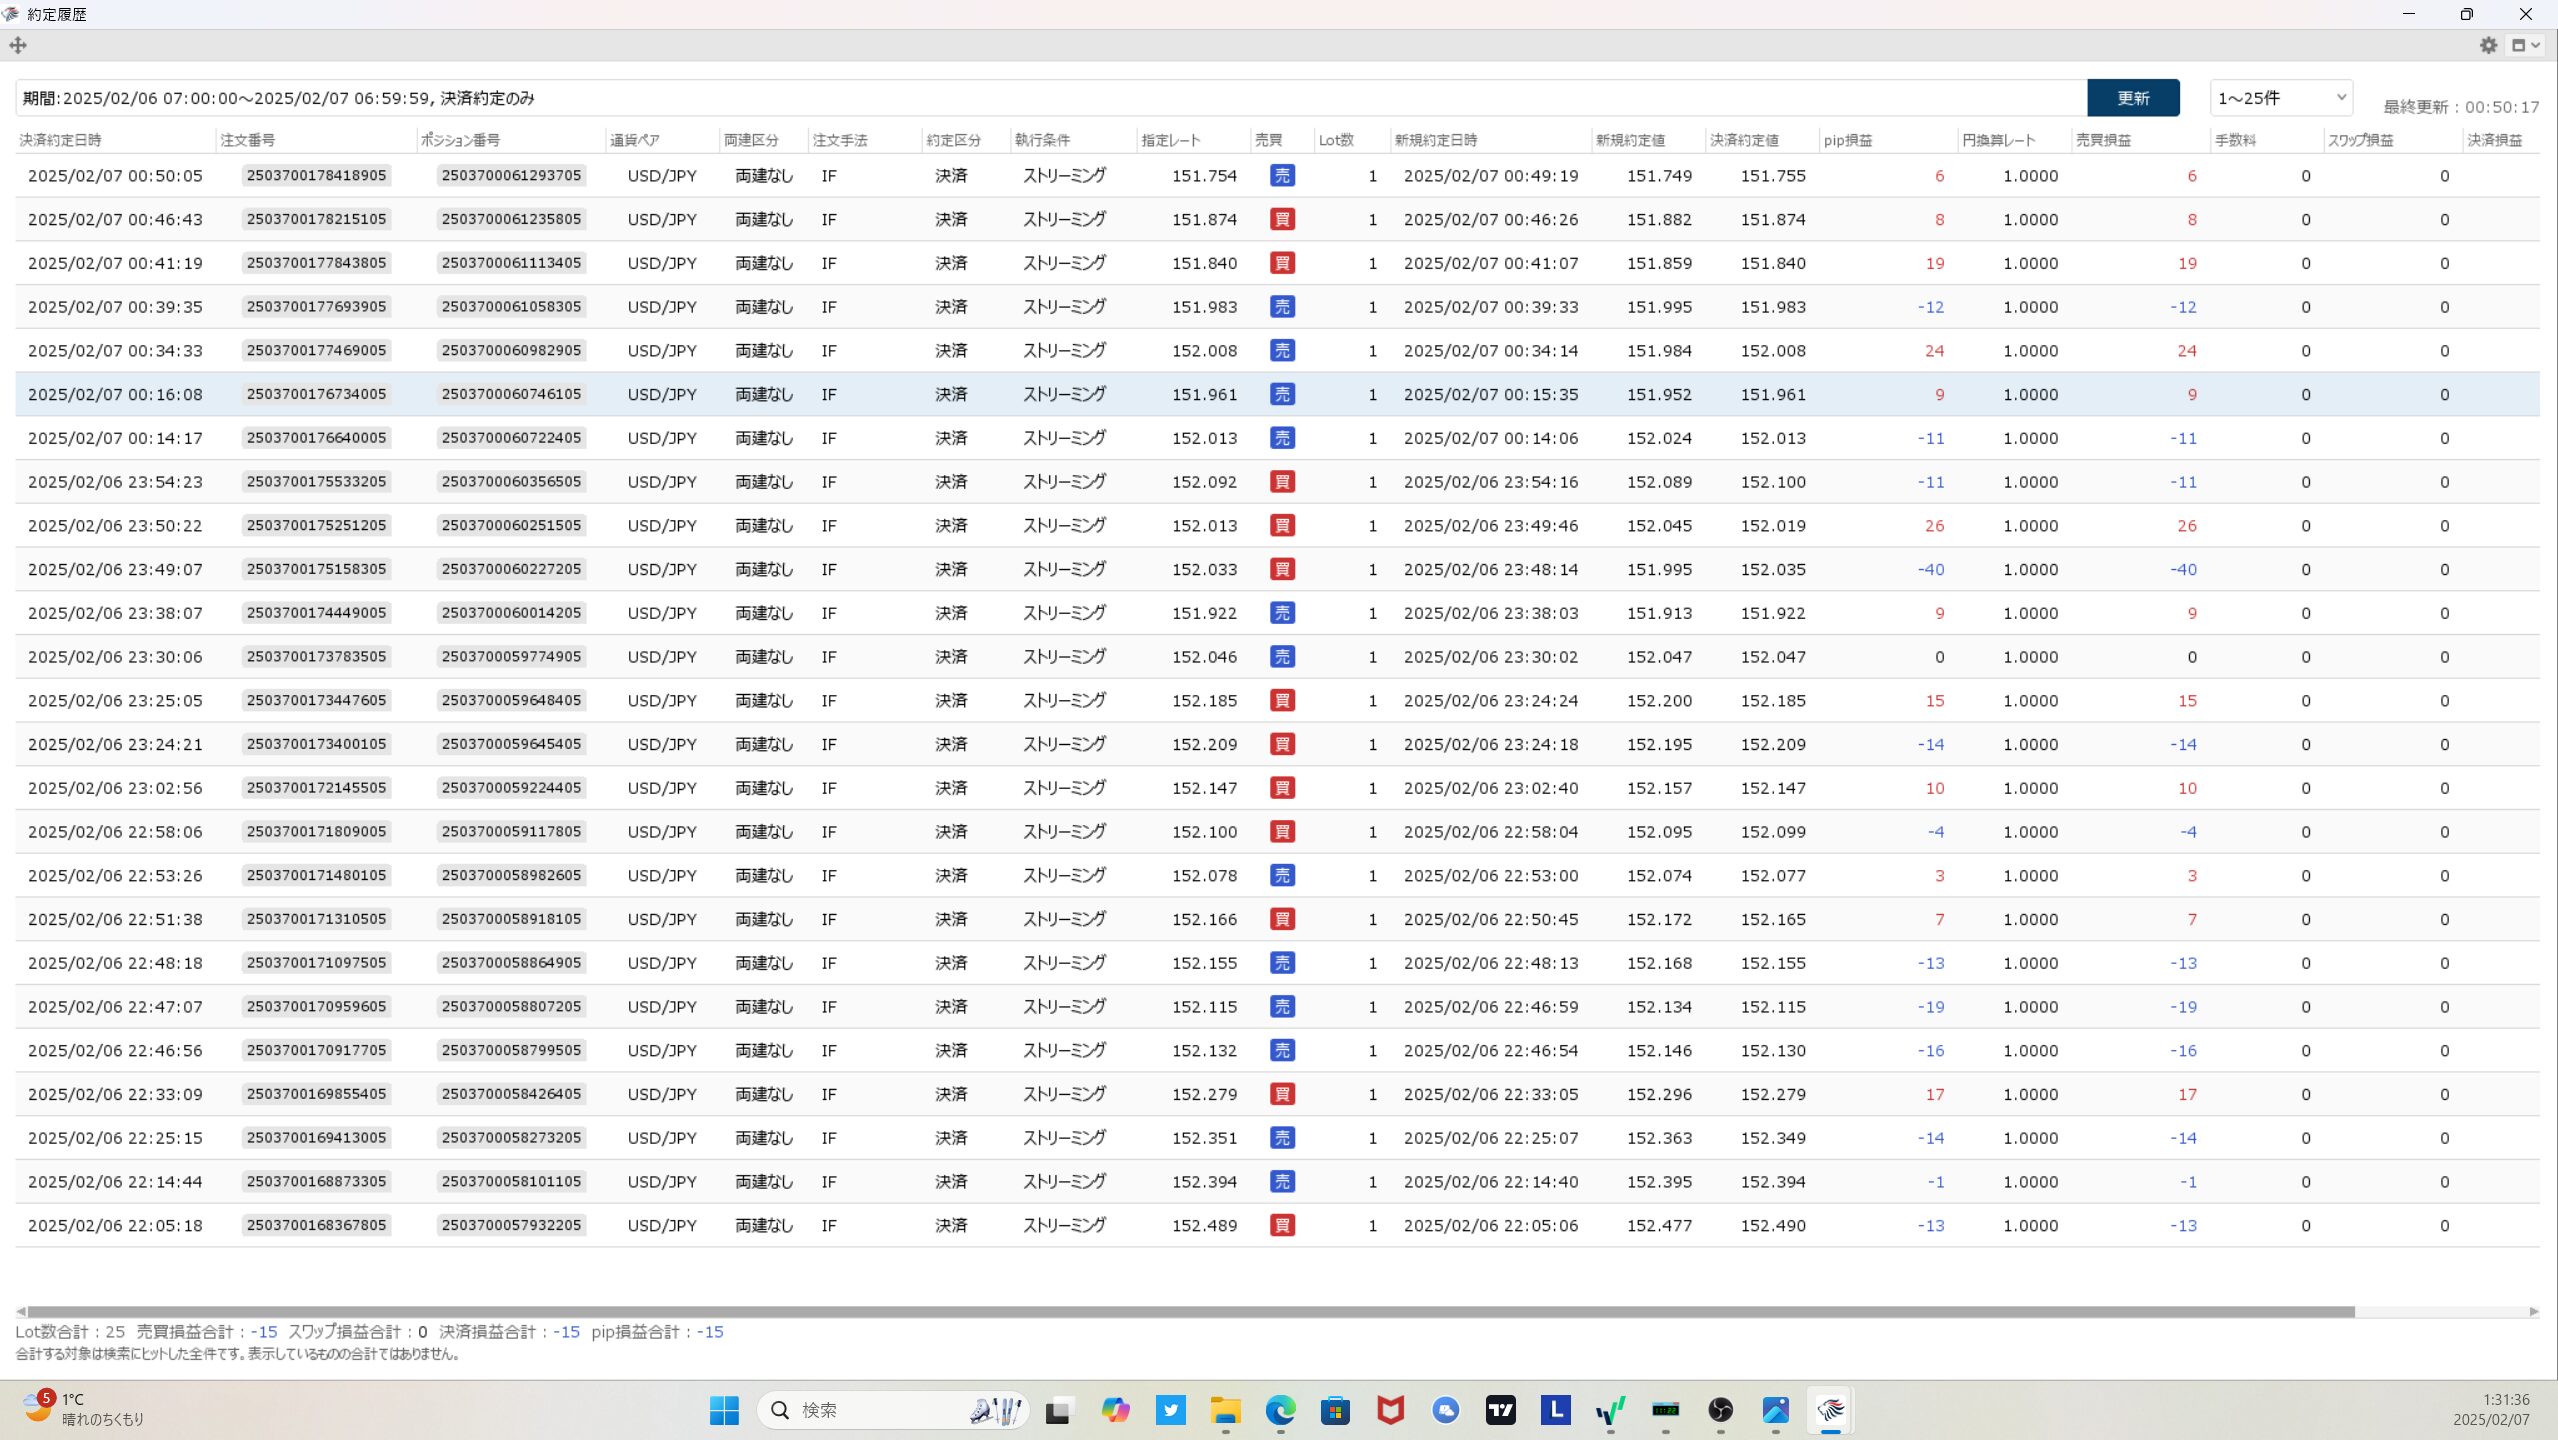Open TradingView from the taskbar
The height and width of the screenshot is (1440, 2558).
click(x=1500, y=1410)
